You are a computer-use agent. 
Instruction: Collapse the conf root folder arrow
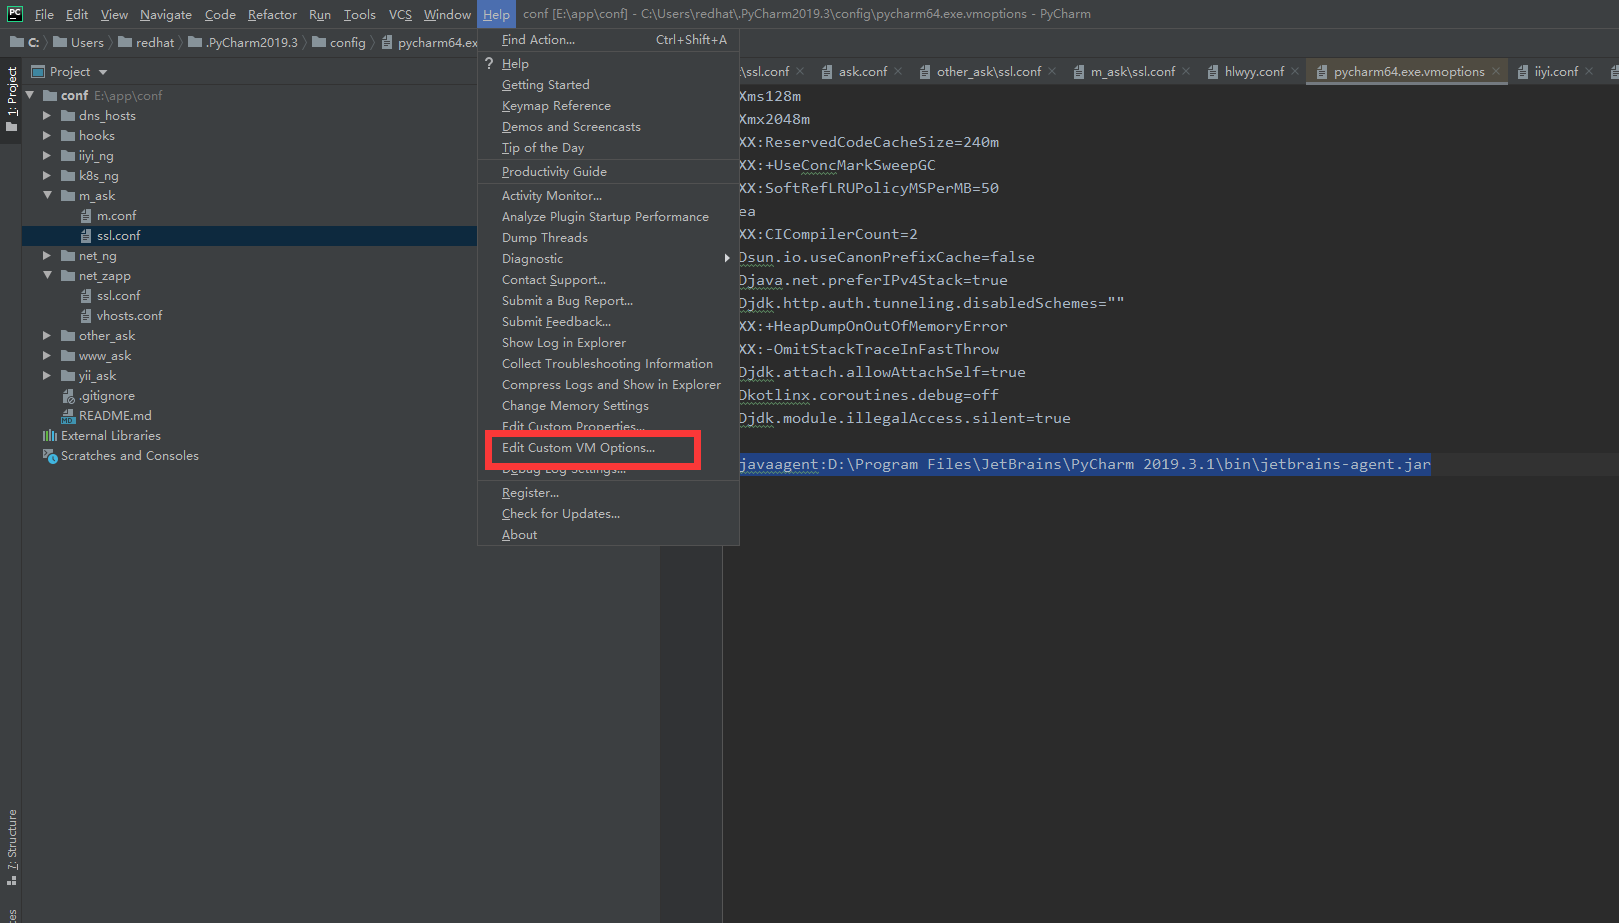(30, 96)
